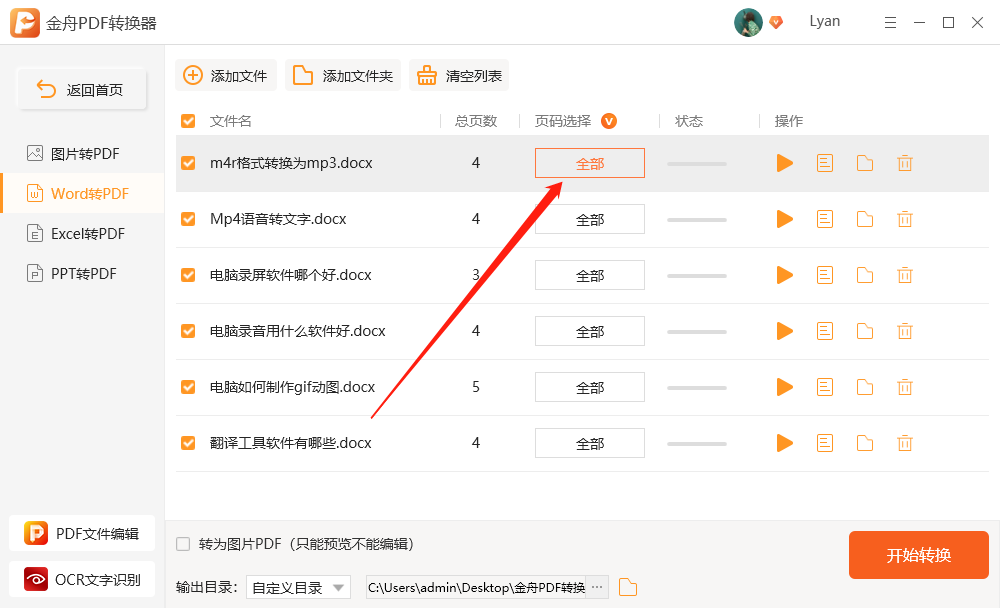
Task: Uncheck m4r格式转换为mp3.docx file checkbox
Action: [188, 163]
